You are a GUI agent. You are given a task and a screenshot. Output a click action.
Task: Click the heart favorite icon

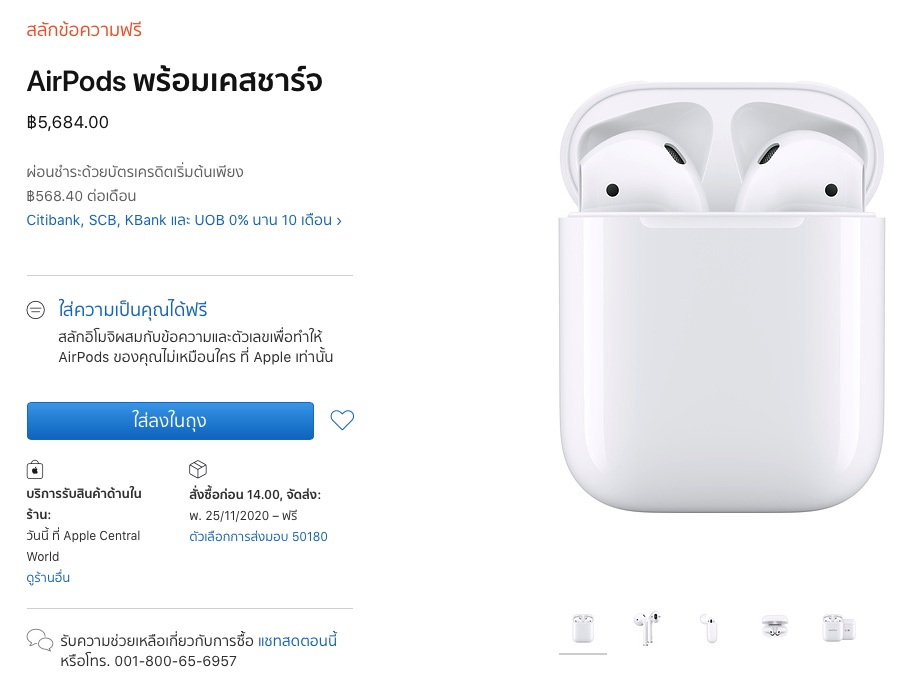(x=342, y=420)
